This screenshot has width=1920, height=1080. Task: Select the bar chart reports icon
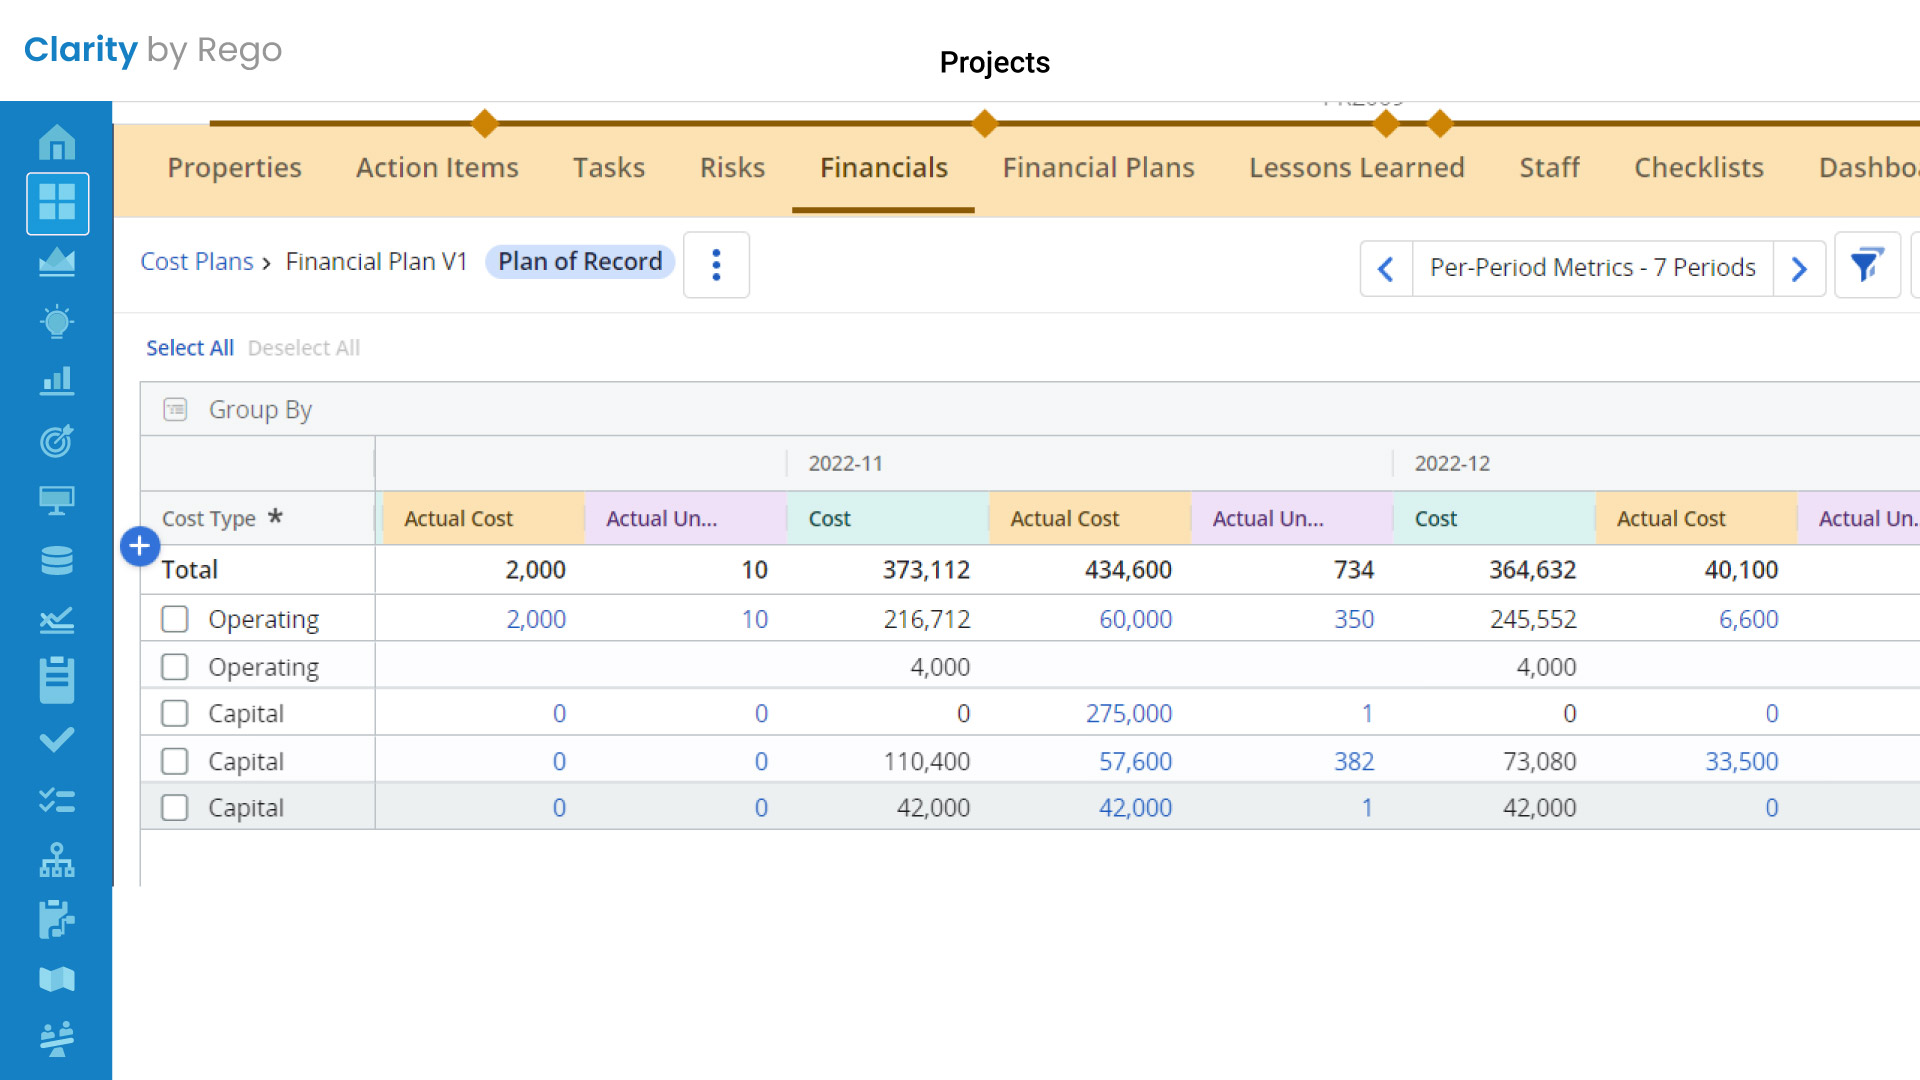pos(57,381)
